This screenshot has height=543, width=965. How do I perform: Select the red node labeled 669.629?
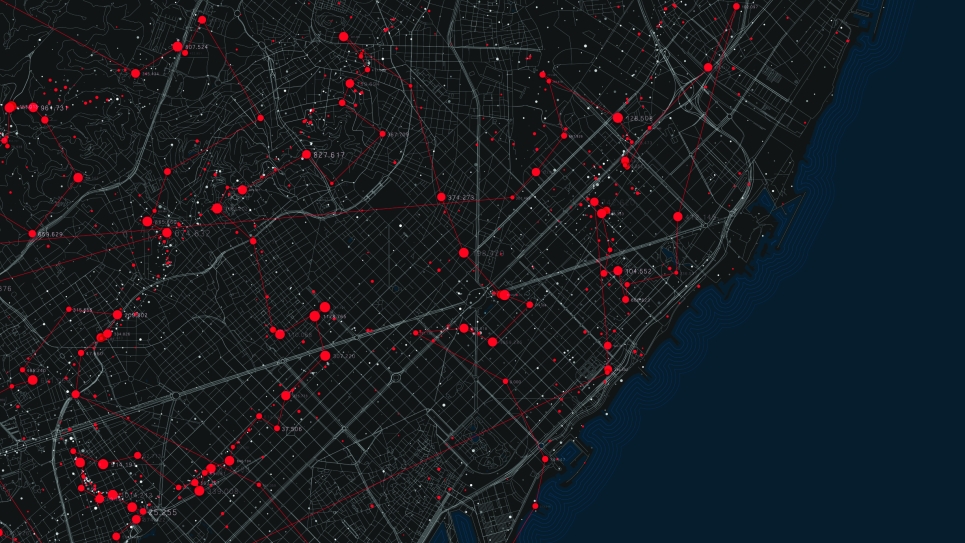[32, 234]
